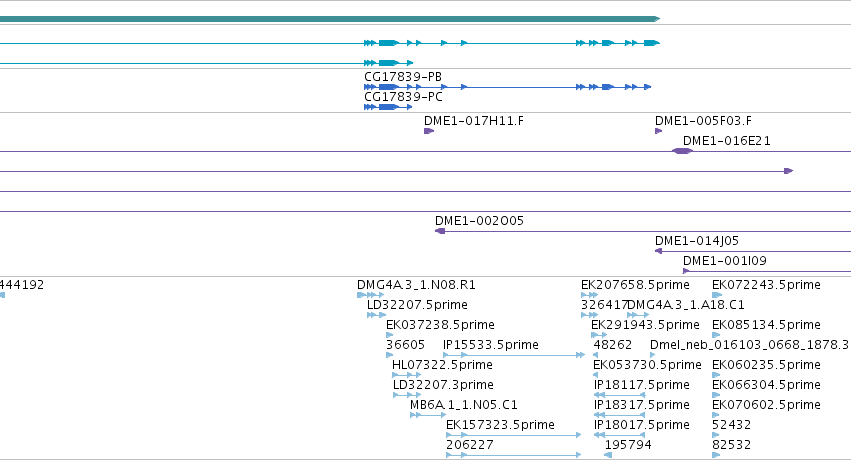Click the MB6A.1_1.N05.C1 EST label

(463, 405)
